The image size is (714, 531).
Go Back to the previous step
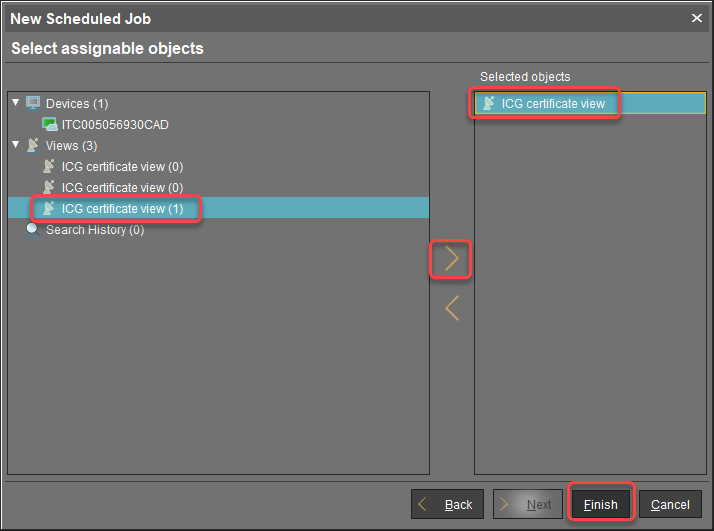[448, 504]
